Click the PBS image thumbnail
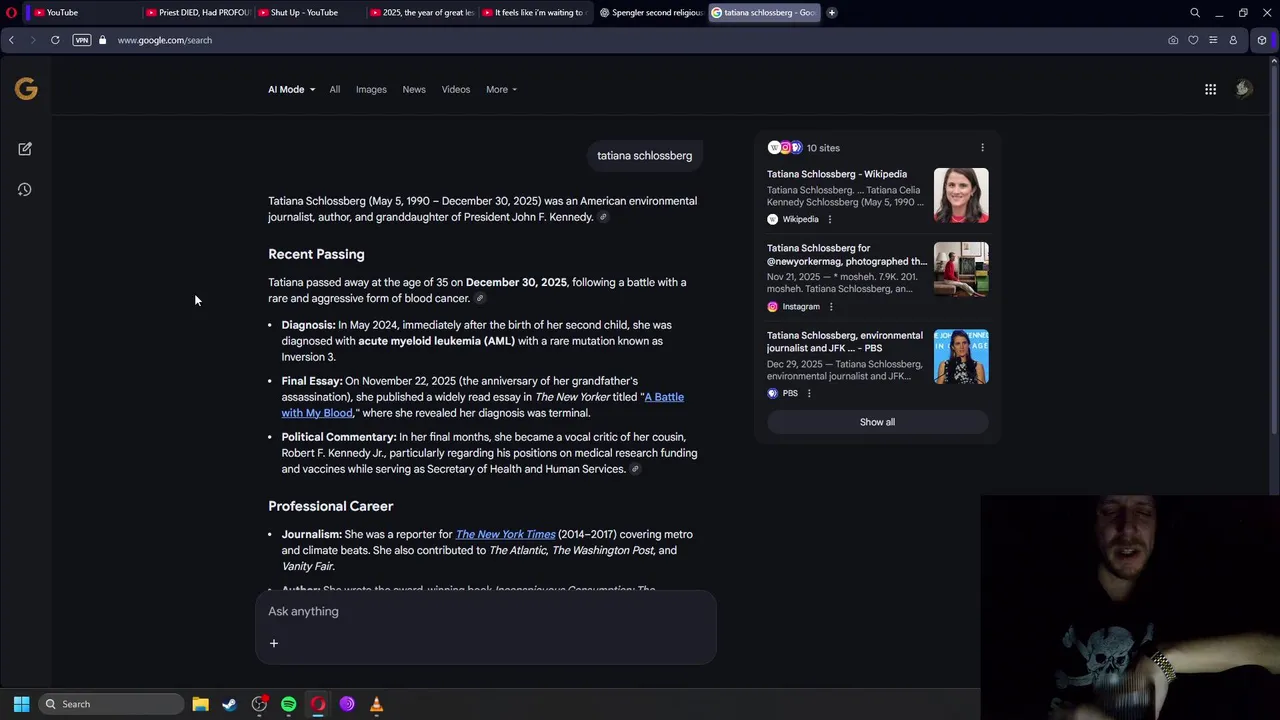 pos(961,356)
